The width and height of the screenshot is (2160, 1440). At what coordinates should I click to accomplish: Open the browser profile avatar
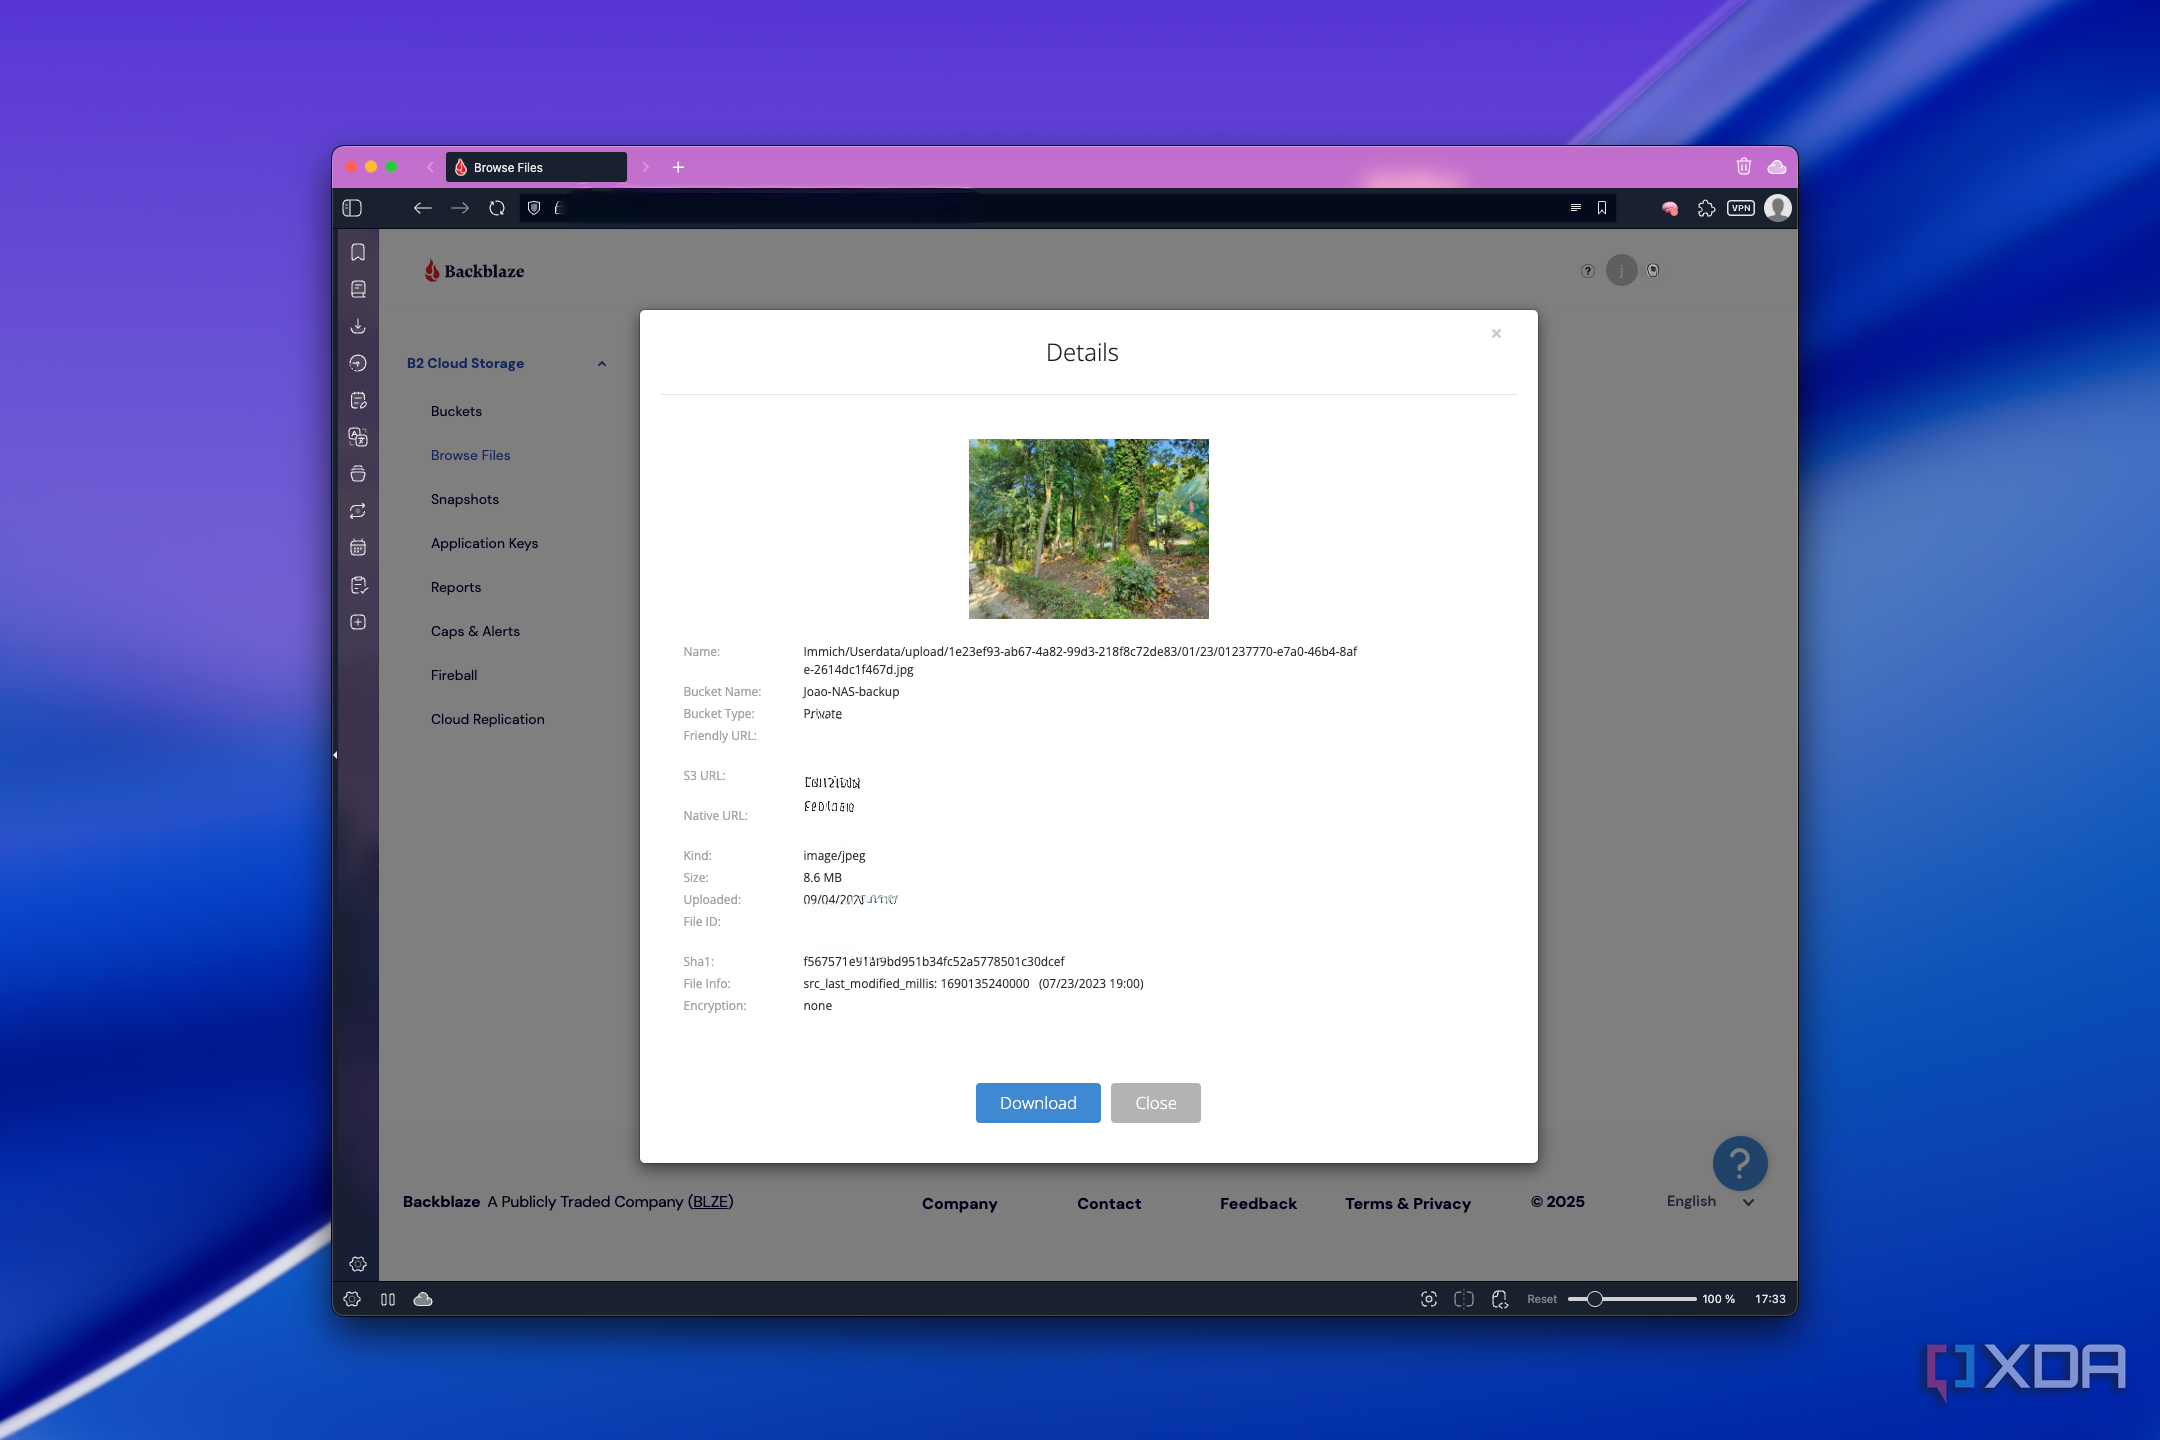[1778, 208]
